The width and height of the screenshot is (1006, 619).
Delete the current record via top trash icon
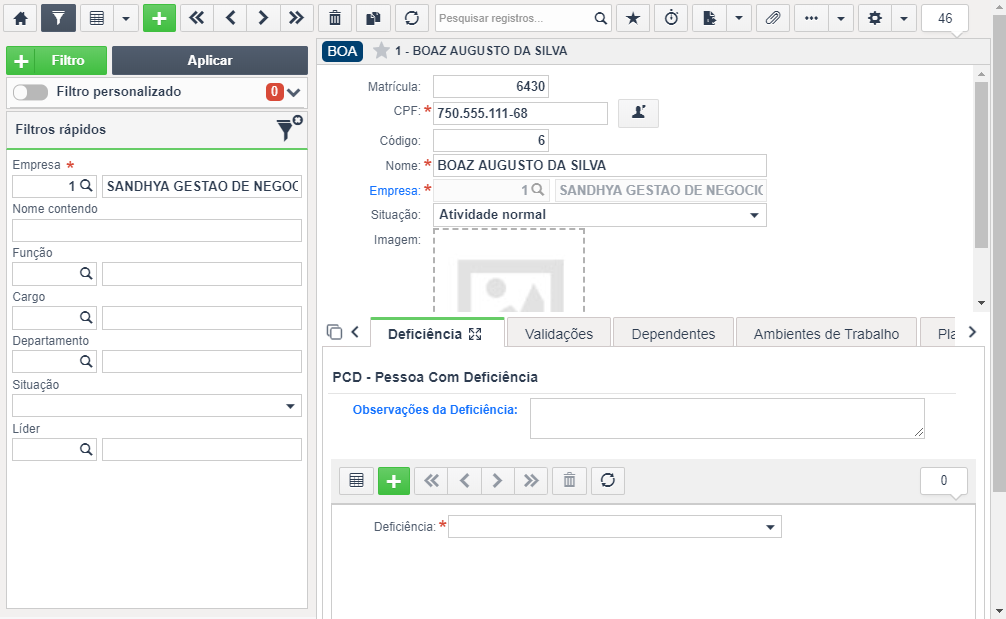pyautogui.click(x=335, y=18)
